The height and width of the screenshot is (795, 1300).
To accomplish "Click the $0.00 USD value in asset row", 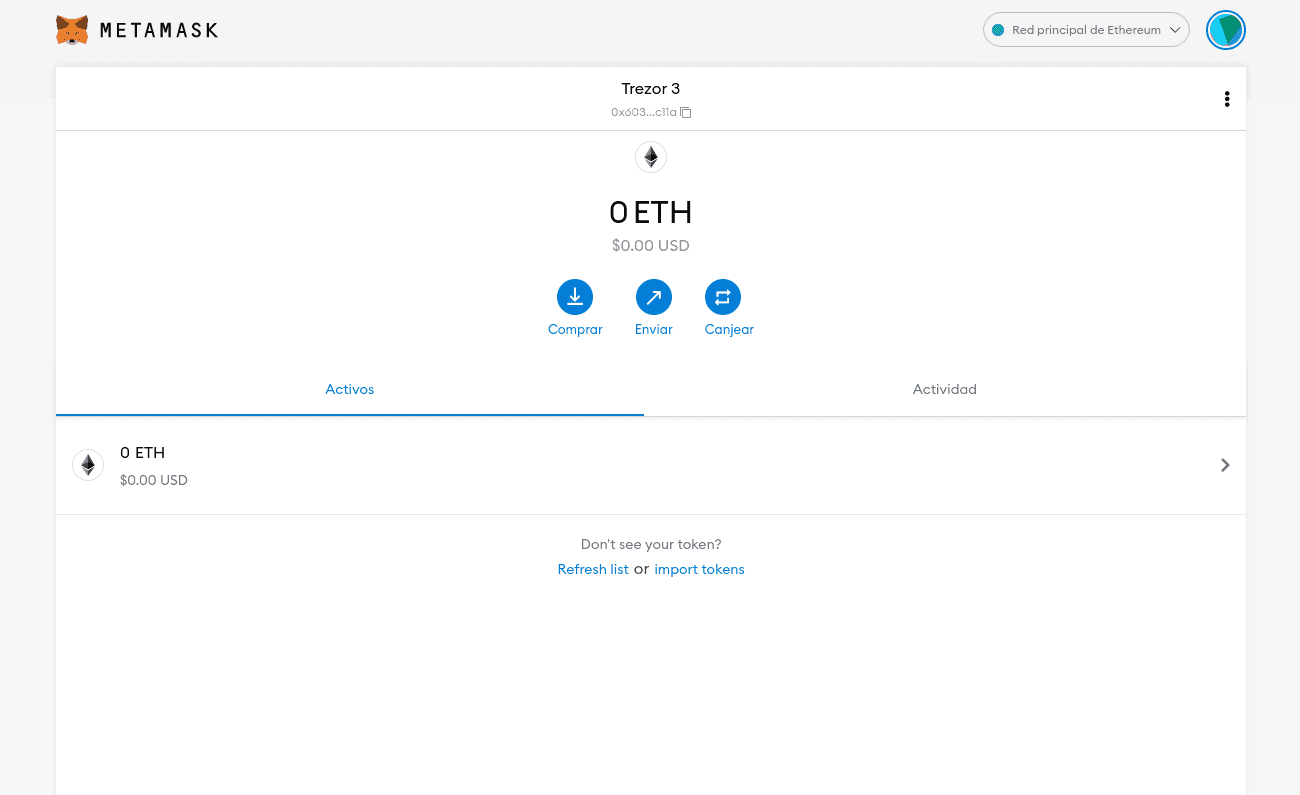I will coord(154,480).
